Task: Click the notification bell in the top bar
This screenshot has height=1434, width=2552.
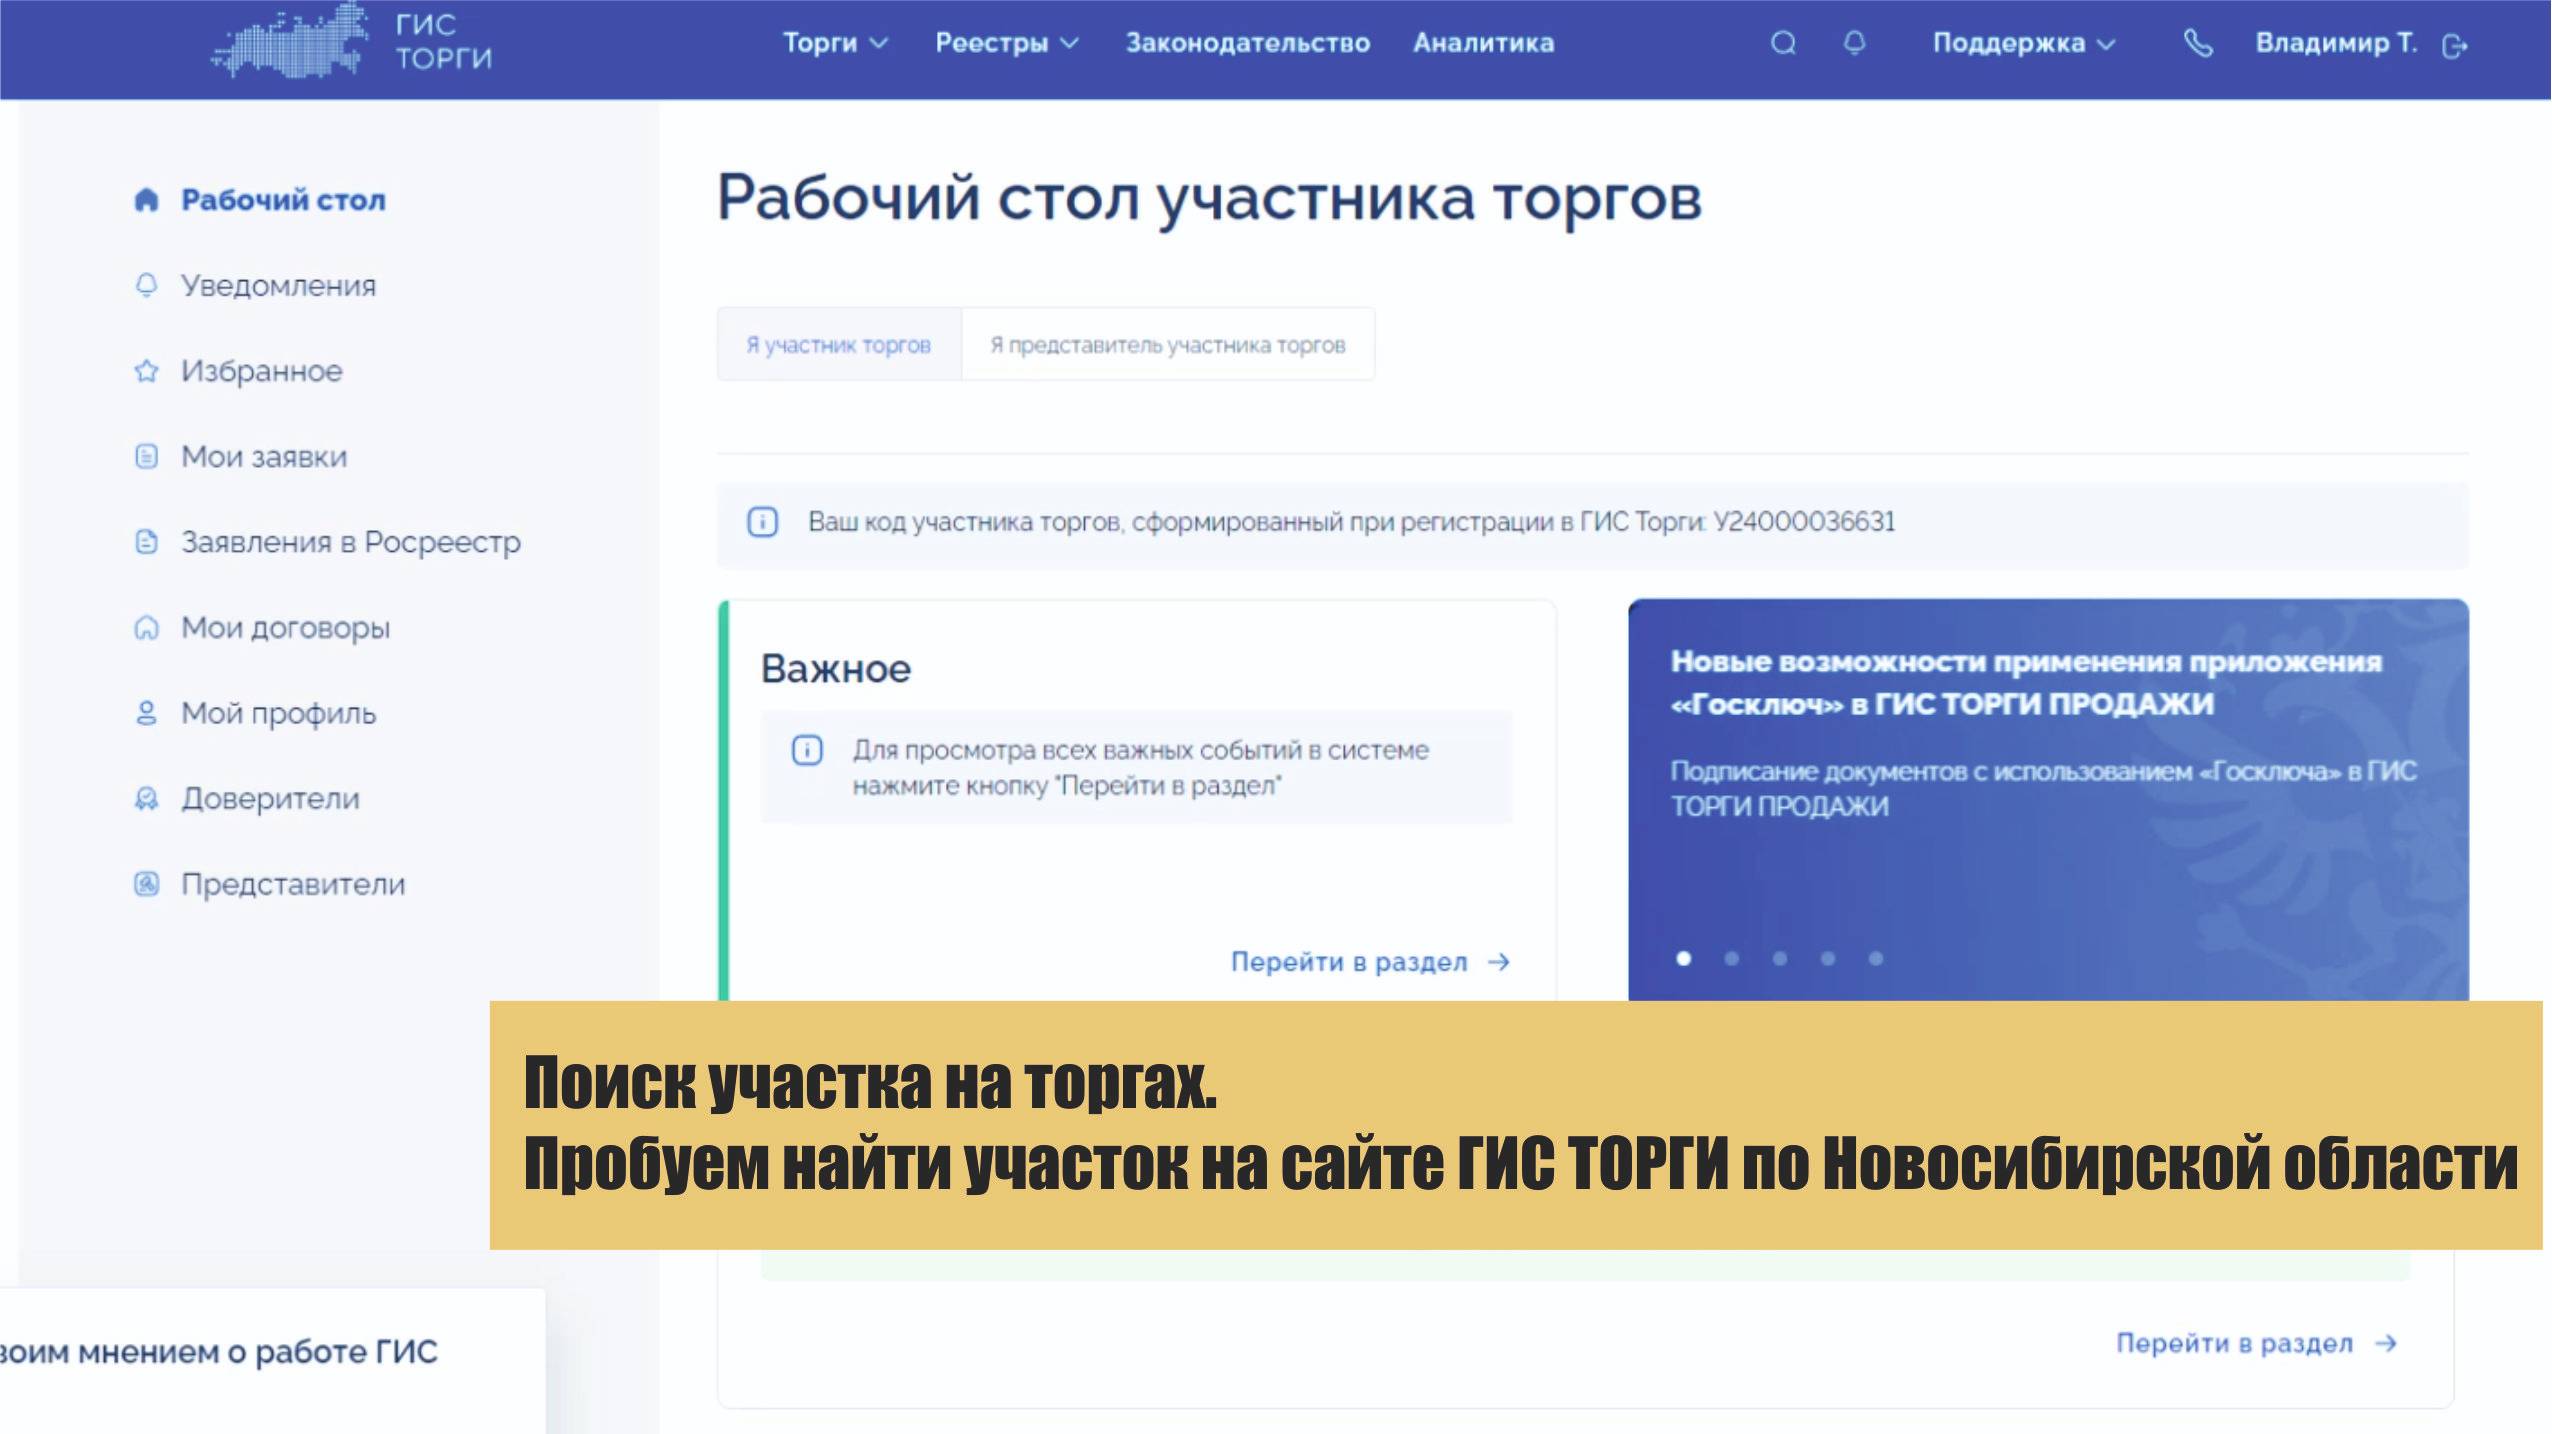Action: 1855,43
